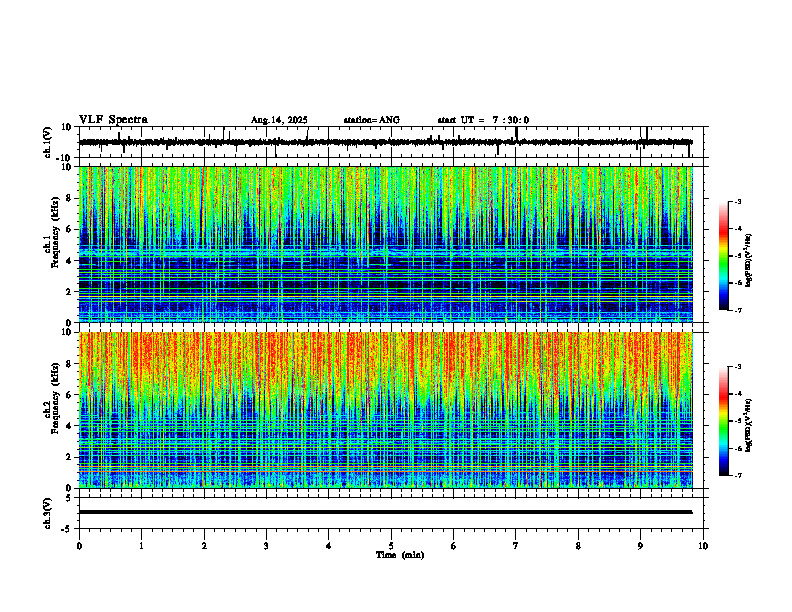
Task: Click the "-10" tick on ch.1(V) axis
Action: point(64,158)
